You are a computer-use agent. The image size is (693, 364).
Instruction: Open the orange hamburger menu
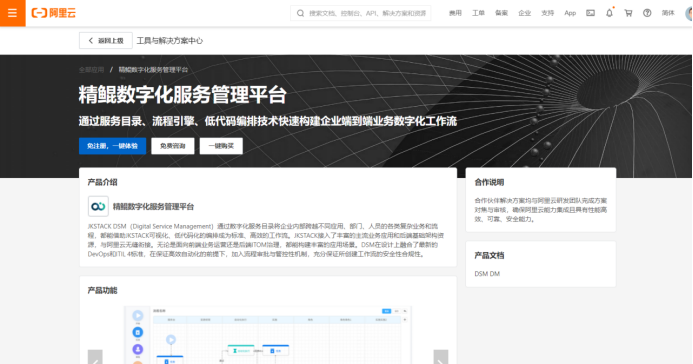(x=12, y=13)
